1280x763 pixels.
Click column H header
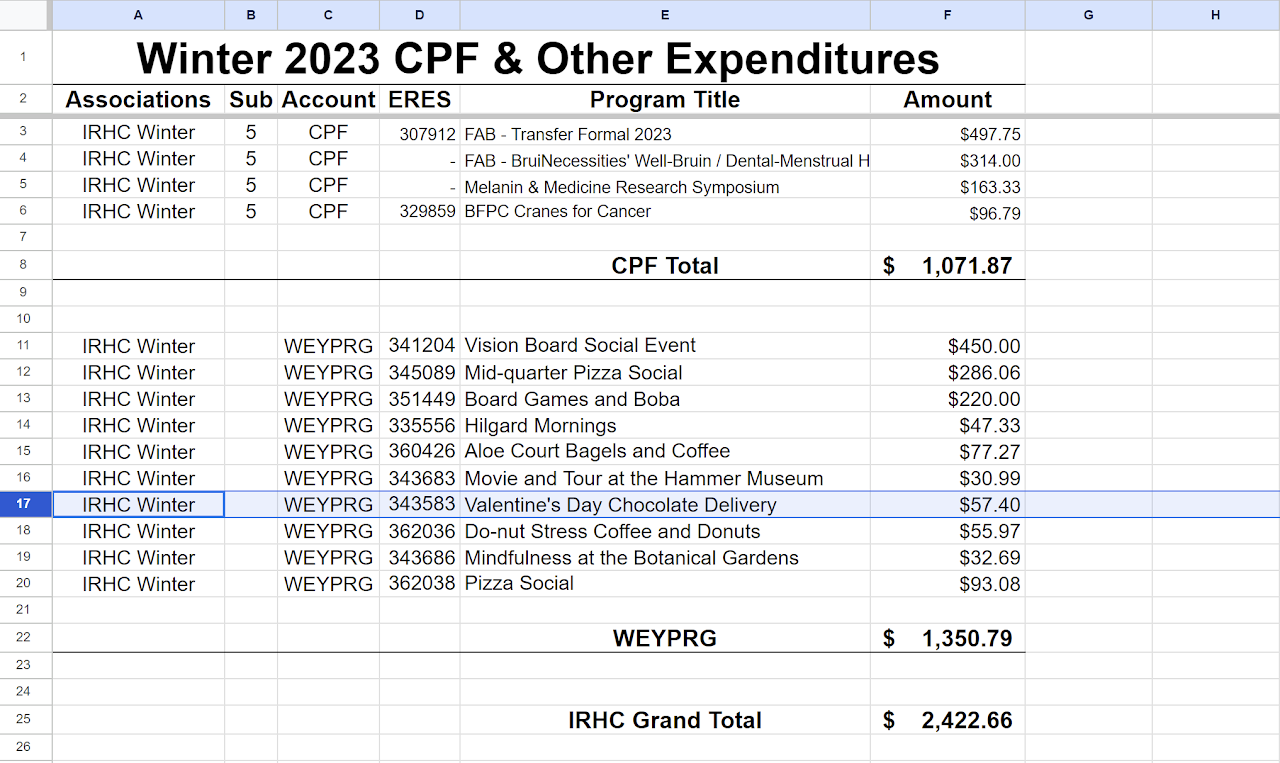click(x=1215, y=15)
